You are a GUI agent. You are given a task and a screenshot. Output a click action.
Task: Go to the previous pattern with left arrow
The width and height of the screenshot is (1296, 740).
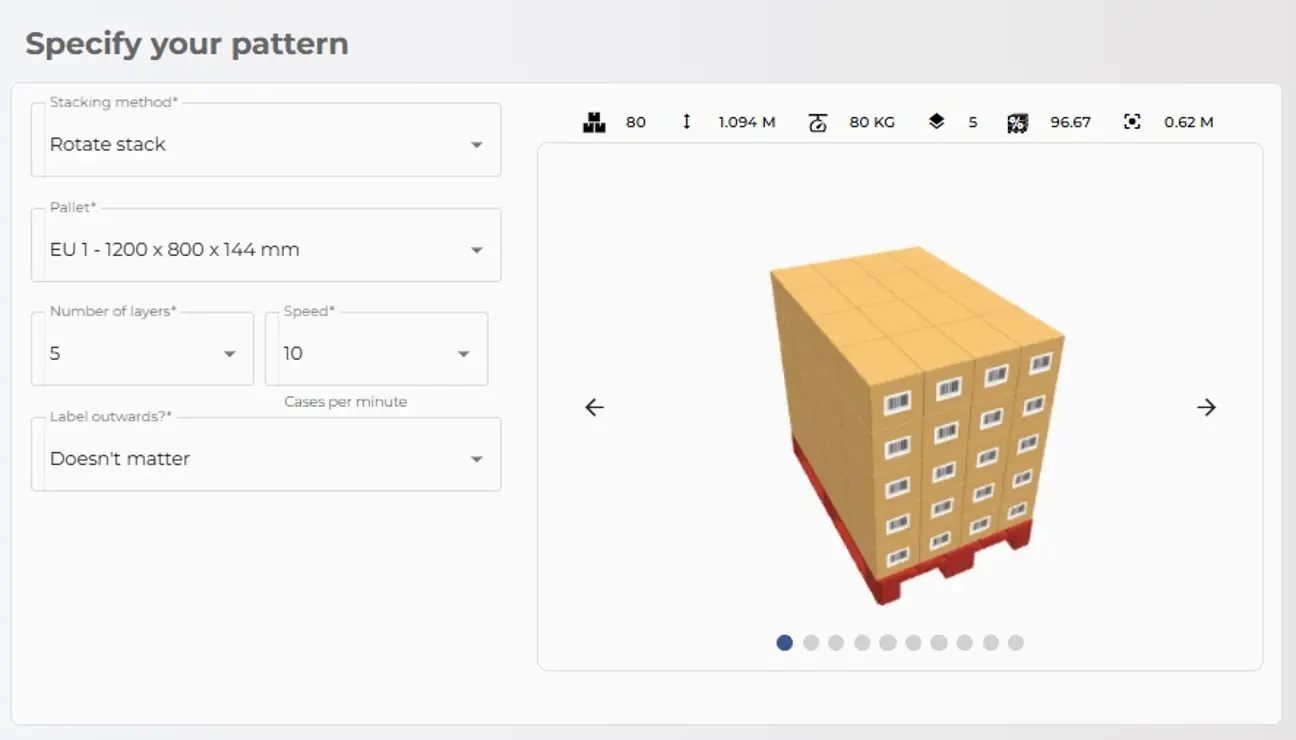tap(595, 407)
